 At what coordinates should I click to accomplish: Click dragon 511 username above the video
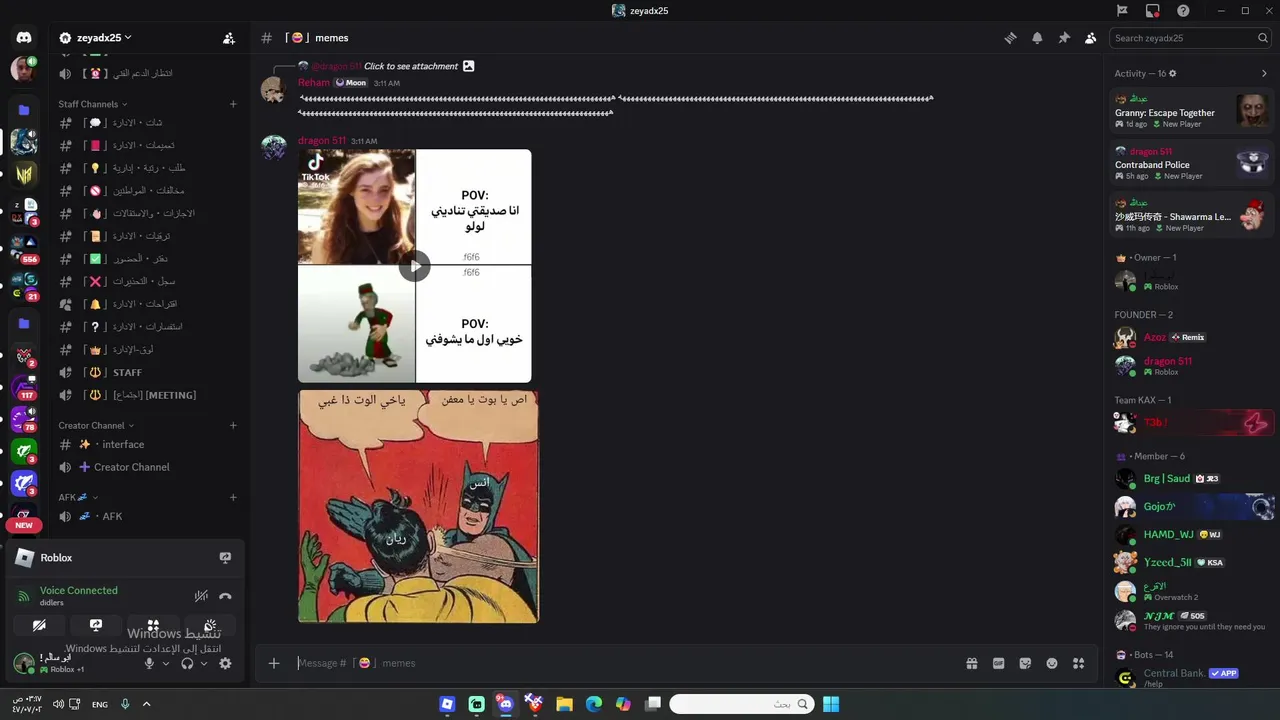322,141
